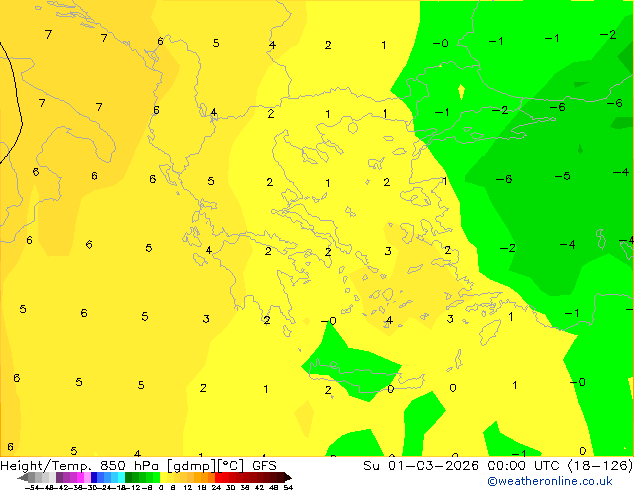Click the darkest green legend swatch above -12

(128, 477)
